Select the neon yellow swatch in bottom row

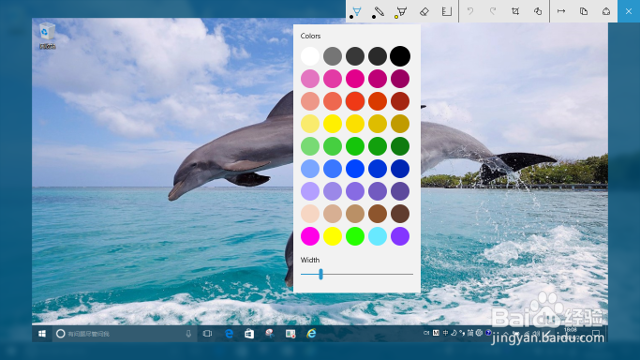pos(333,236)
